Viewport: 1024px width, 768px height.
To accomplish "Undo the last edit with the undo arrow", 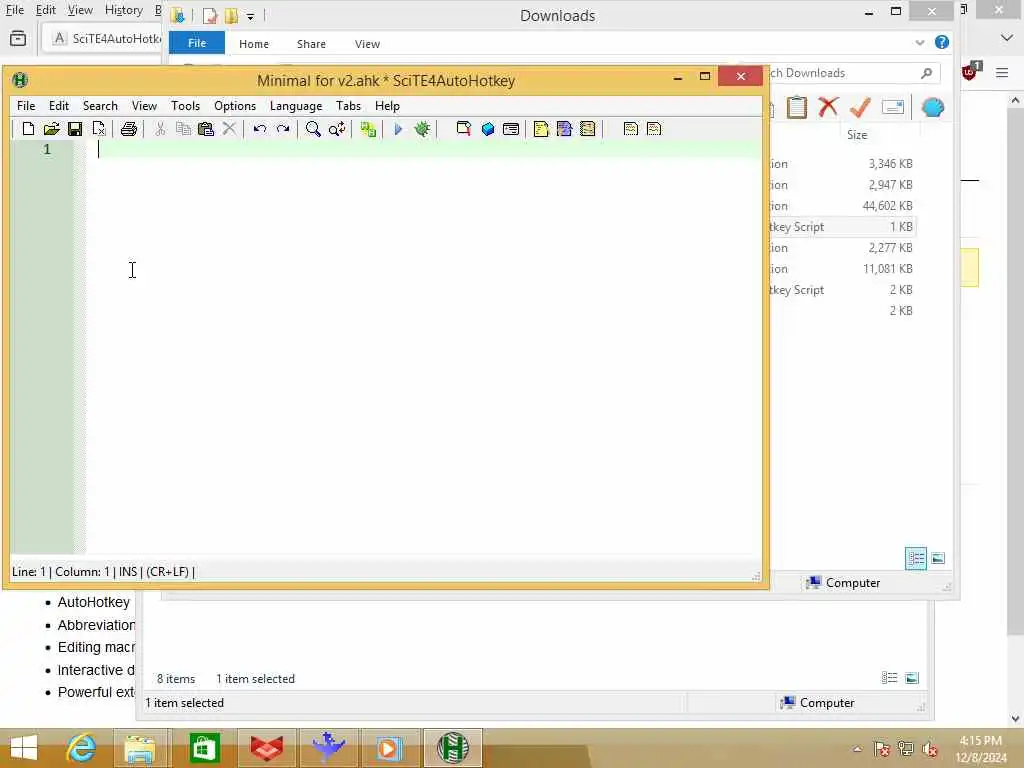I will (x=260, y=129).
